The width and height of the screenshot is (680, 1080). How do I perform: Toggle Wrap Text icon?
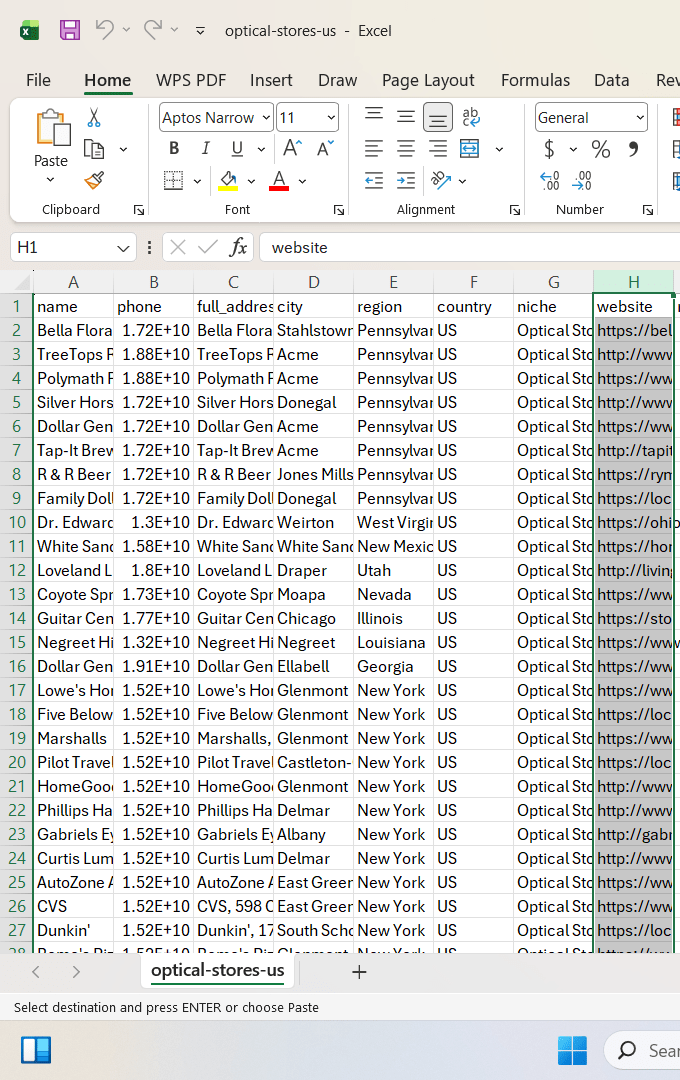click(x=471, y=116)
